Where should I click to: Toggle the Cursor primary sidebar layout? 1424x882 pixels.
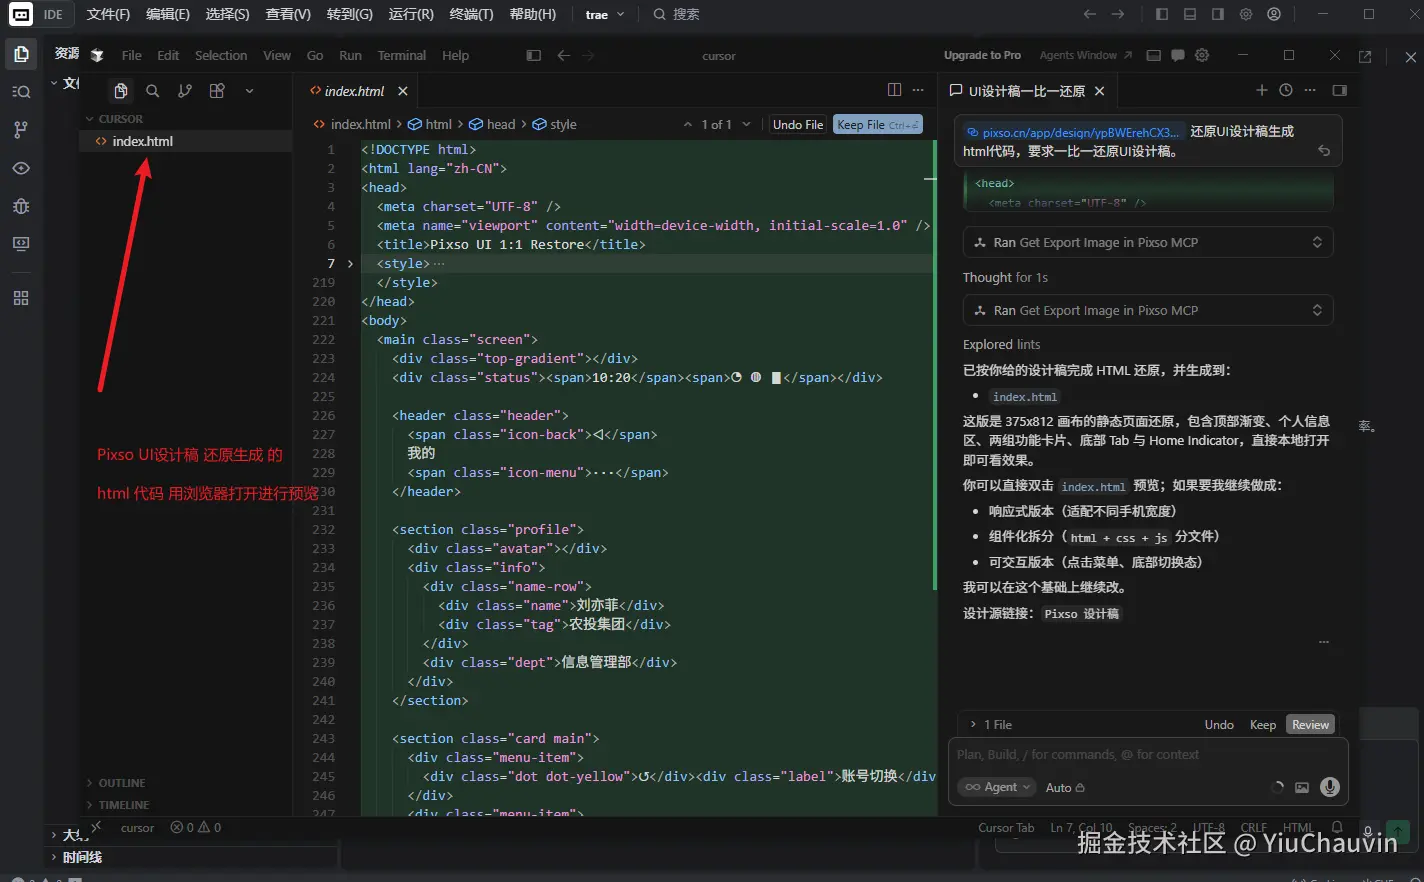point(533,55)
